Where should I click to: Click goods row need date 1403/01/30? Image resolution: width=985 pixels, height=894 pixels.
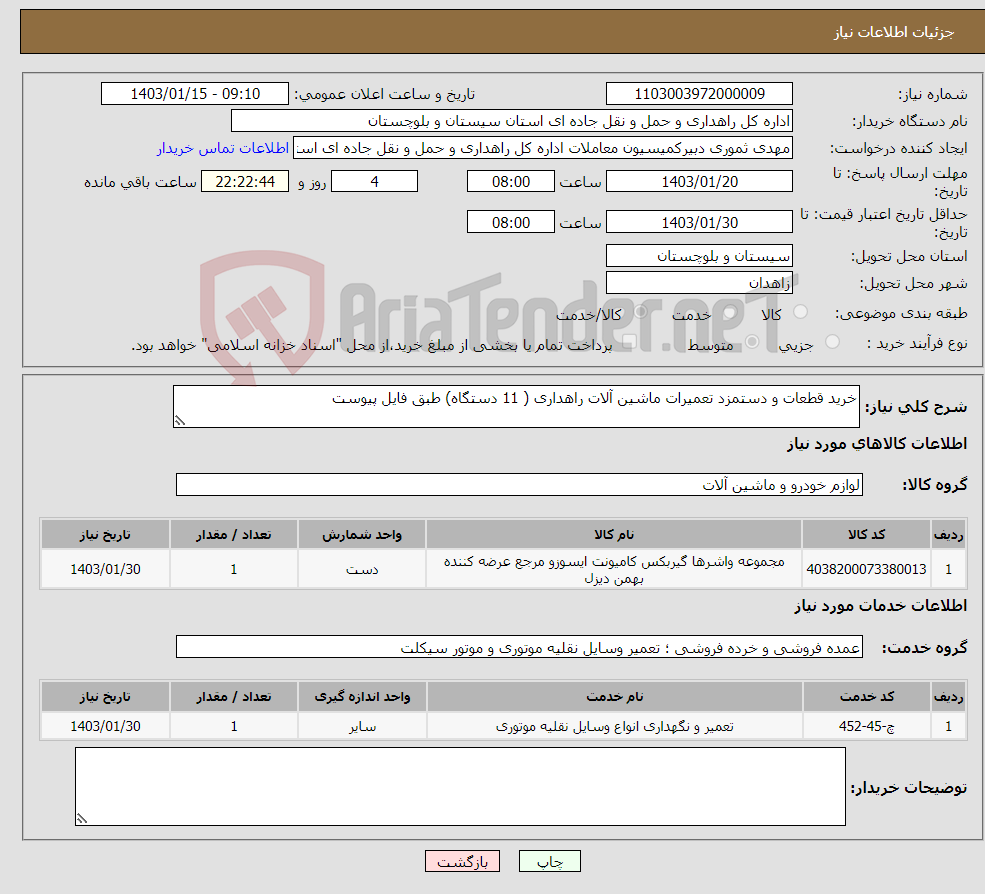click(x=106, y=569)
